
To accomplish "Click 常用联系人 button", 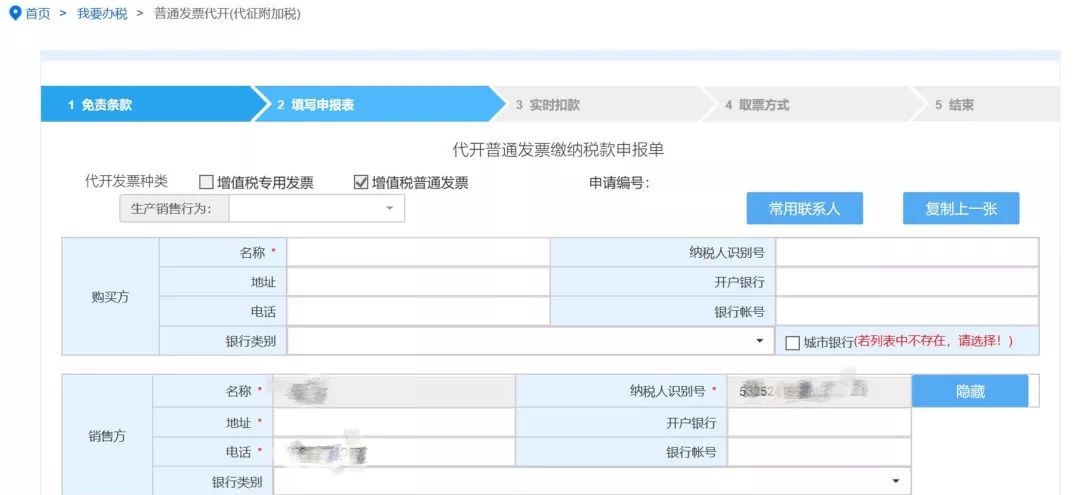I will pos(804,209).
